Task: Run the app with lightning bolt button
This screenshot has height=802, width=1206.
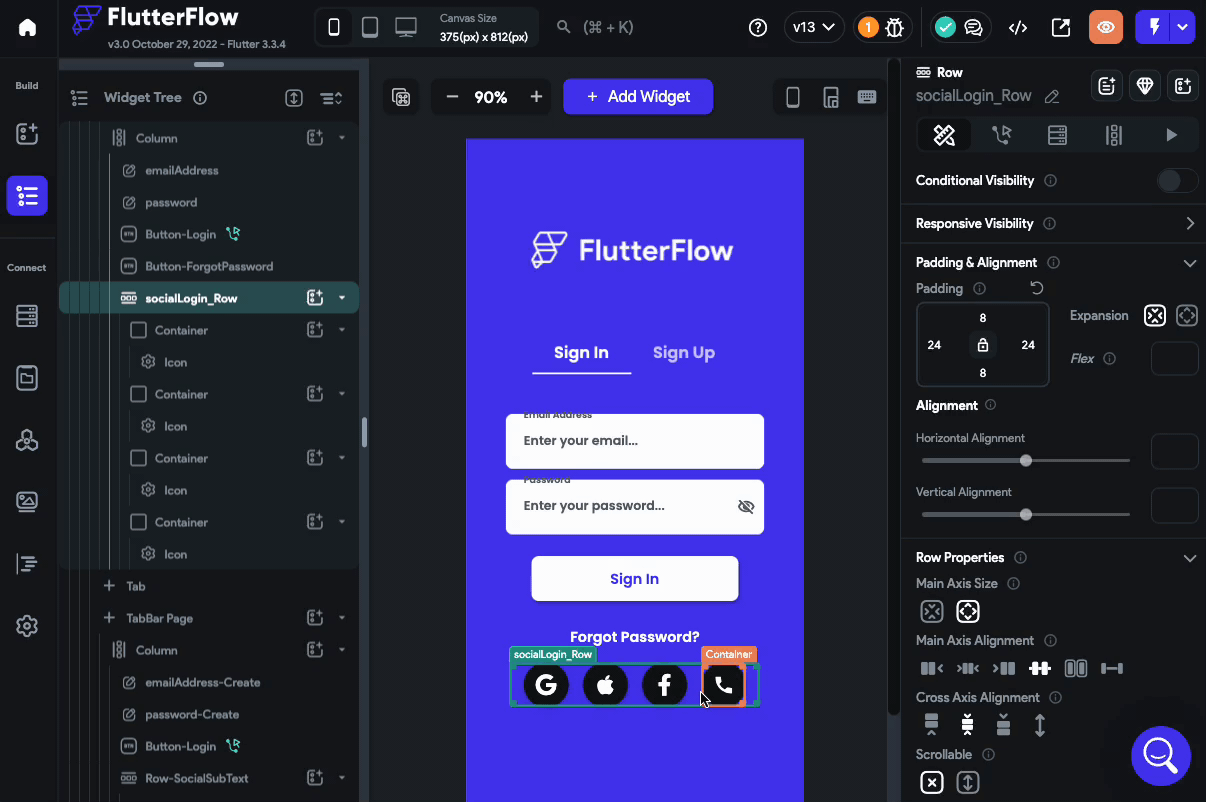Action: [1154, 28]
